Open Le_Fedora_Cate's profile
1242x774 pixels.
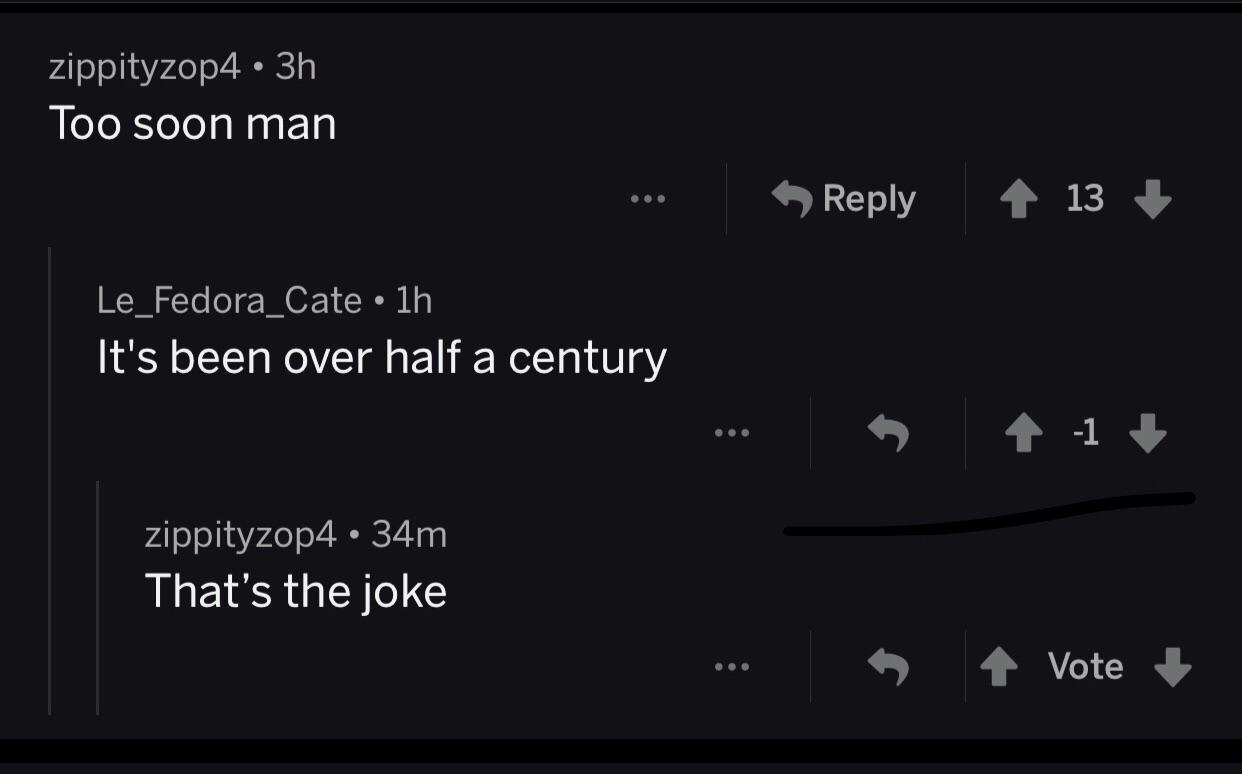click(x=229, y=300)
